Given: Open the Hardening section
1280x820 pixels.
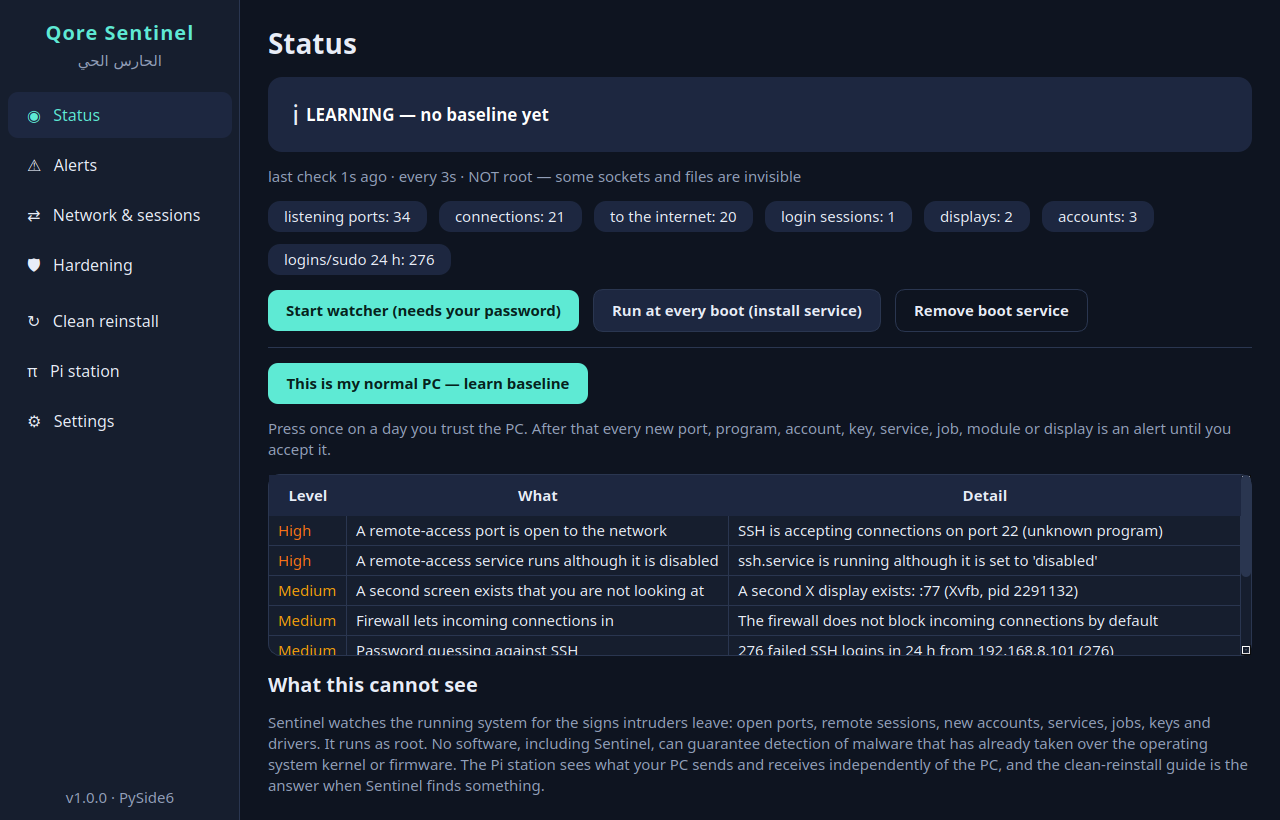Looking at the screenshot, I should tap(120, 265).
